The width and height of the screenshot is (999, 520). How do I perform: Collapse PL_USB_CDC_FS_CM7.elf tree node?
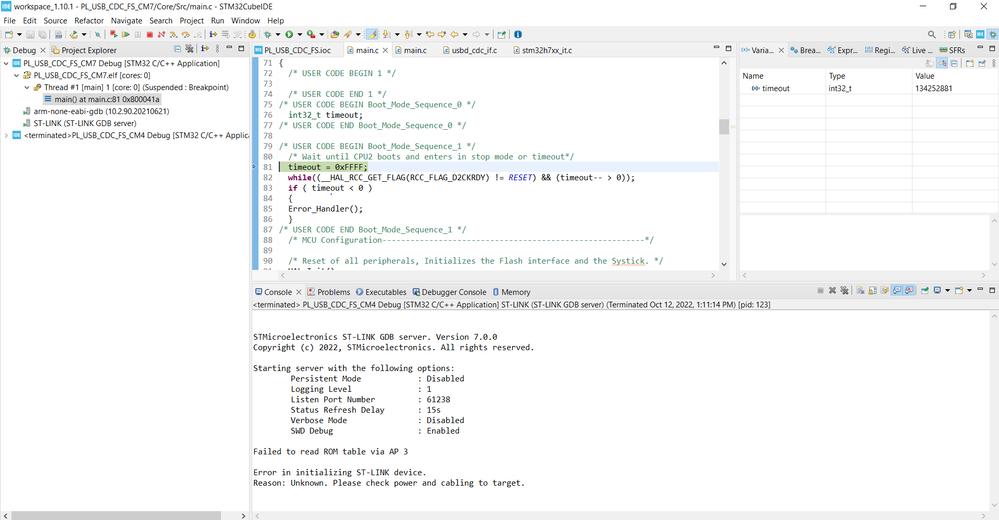17,75
